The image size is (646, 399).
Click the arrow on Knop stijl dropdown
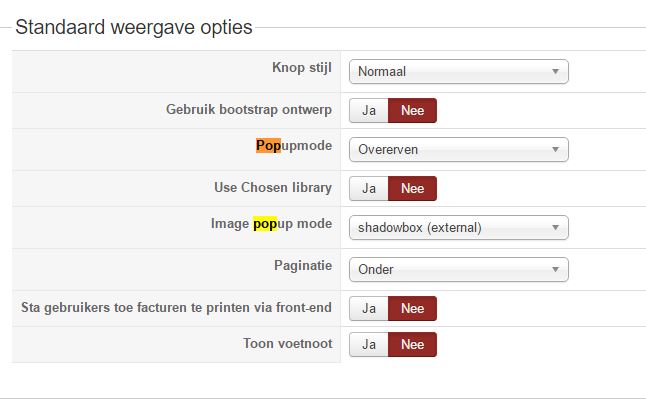[555, 71]
